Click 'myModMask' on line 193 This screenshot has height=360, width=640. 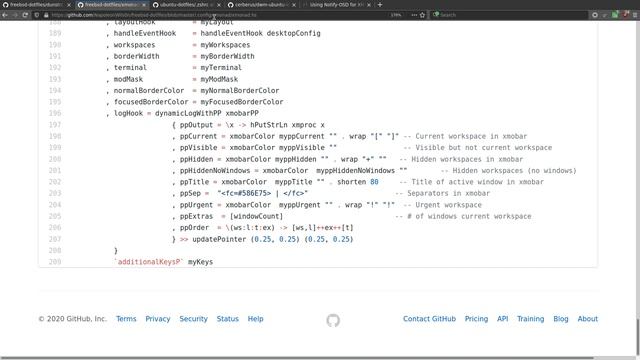(x=219, y=79)
